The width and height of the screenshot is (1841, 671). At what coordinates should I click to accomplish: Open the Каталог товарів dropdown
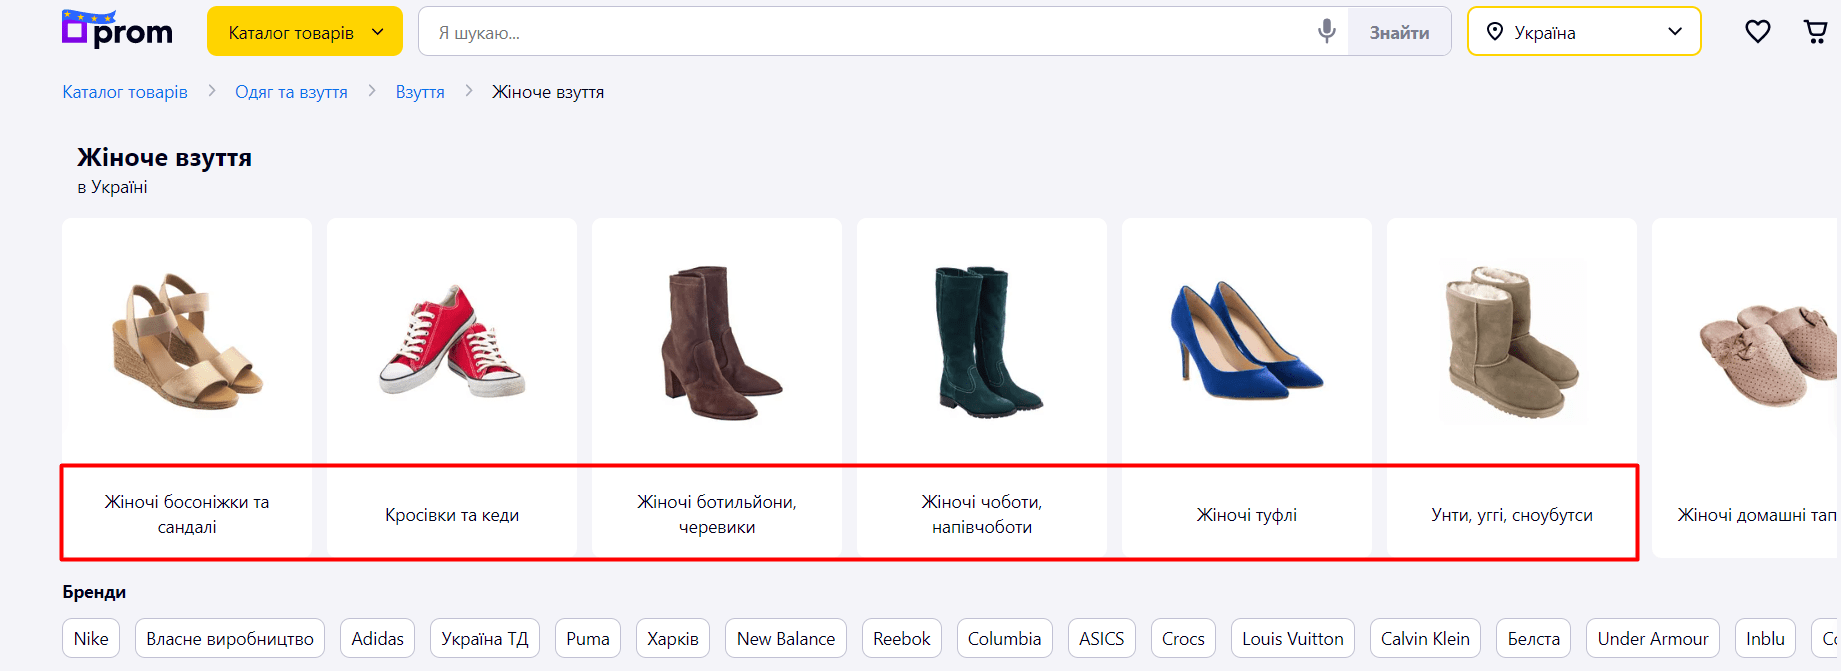click(304, 32)
